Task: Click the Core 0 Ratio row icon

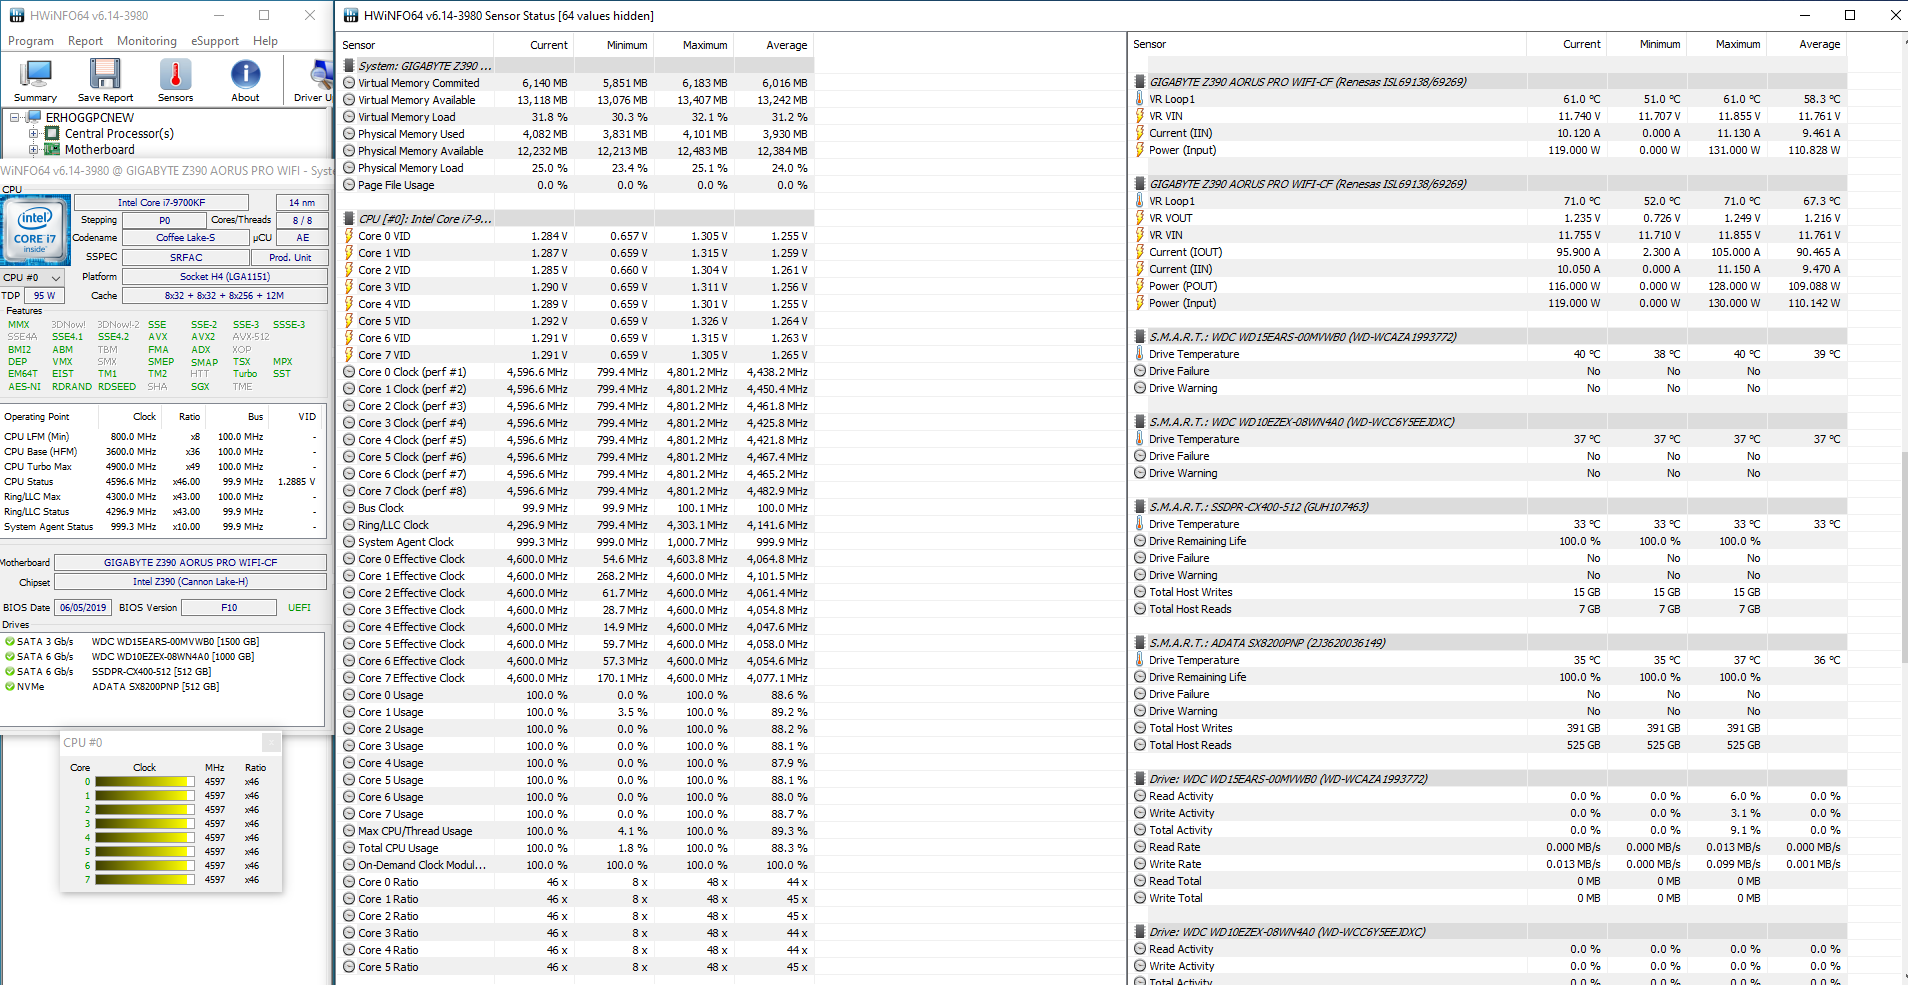Action: [x=349, y=882]
